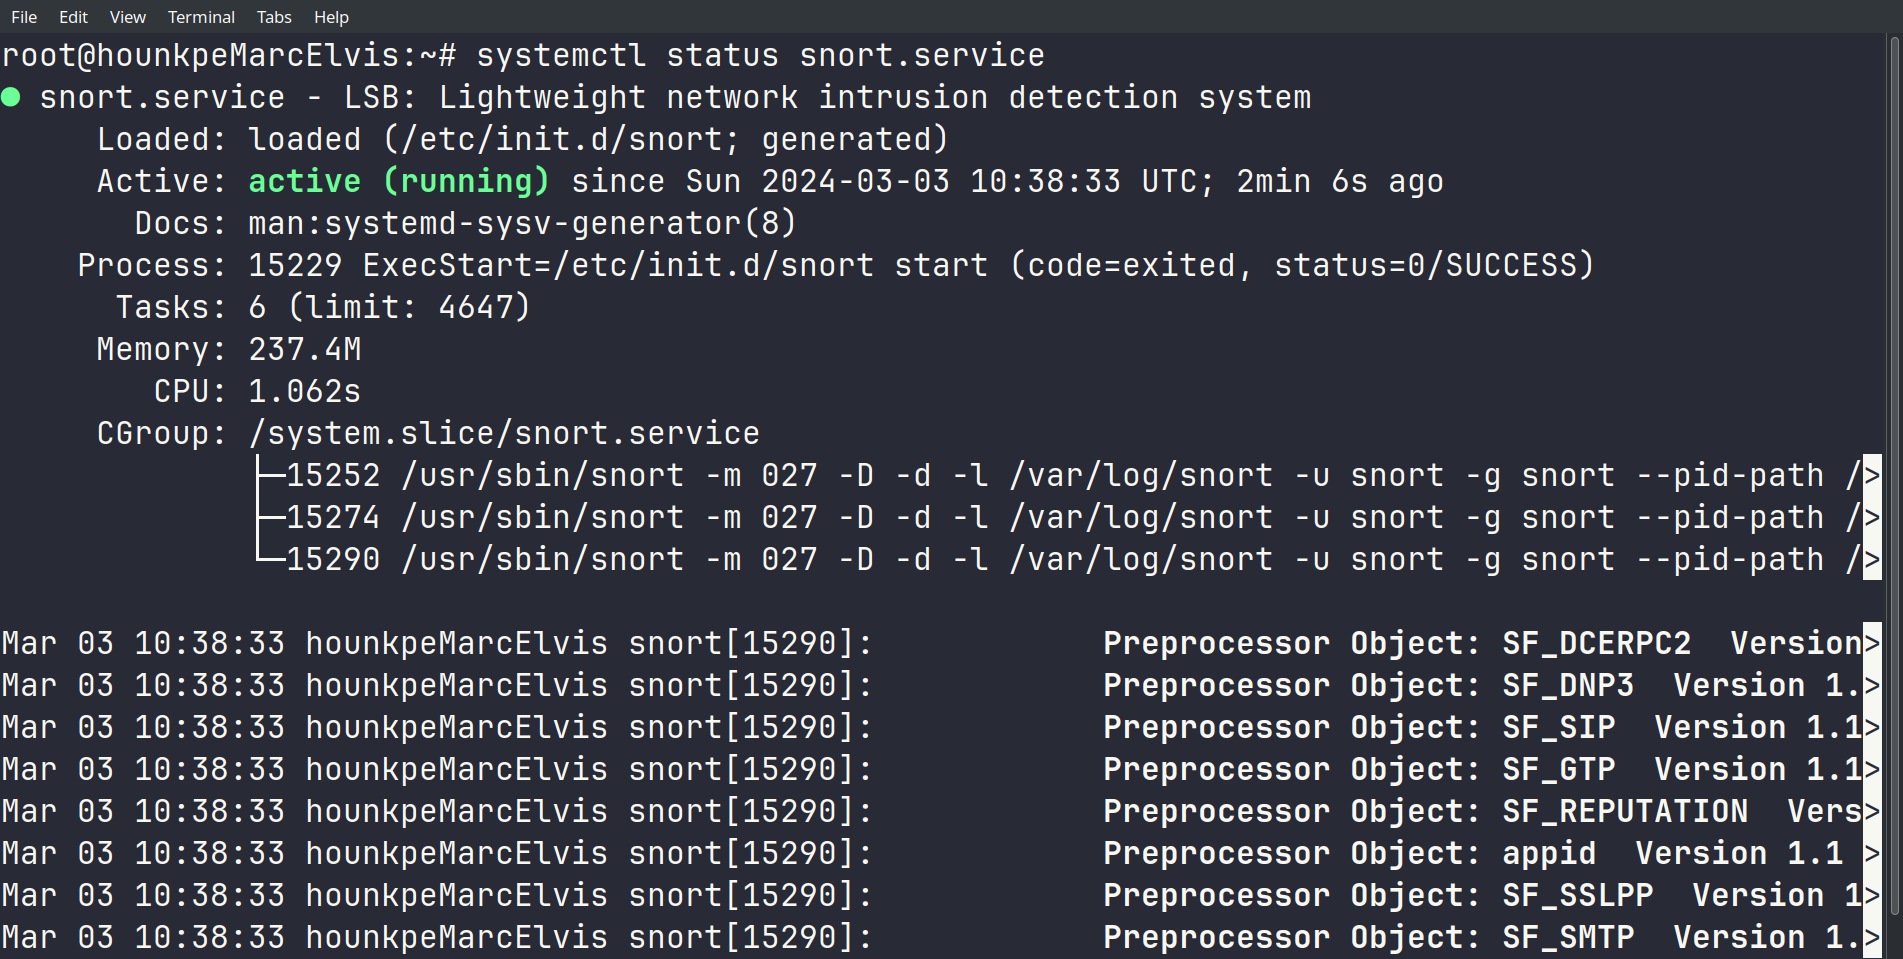This screenshot has height=959, width=1903.
Task: Click process ID 15290 in the CGroup tree
Action: 333,559
